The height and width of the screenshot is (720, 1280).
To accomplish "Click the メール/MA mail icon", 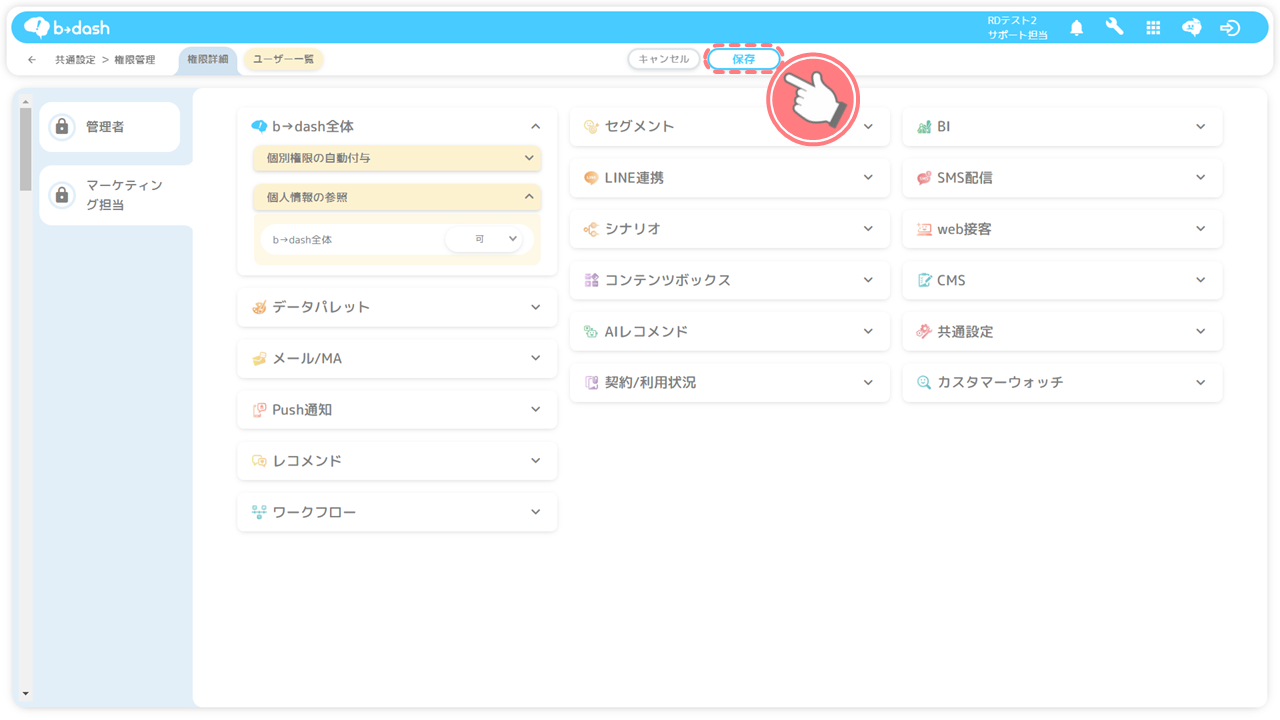I will click(x=259, y=358).
